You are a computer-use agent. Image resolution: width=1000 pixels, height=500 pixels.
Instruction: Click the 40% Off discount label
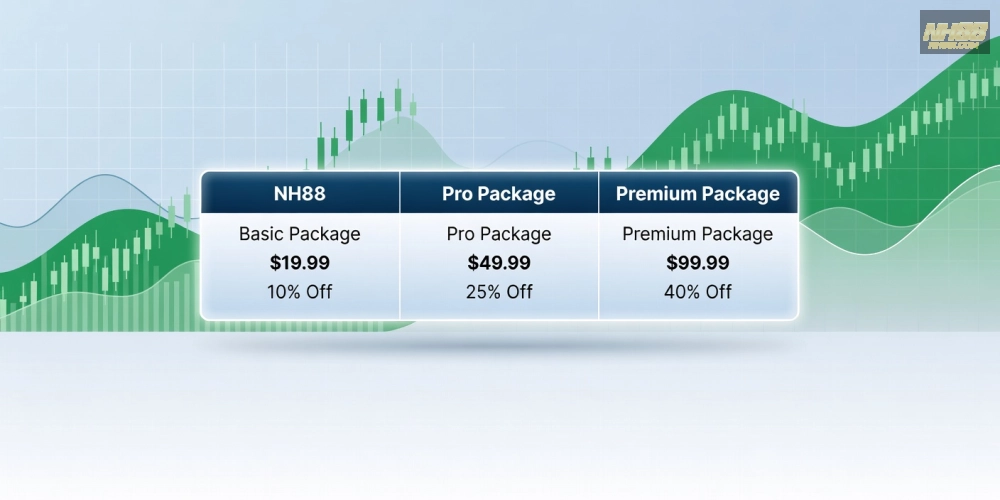tap(697, 292)
